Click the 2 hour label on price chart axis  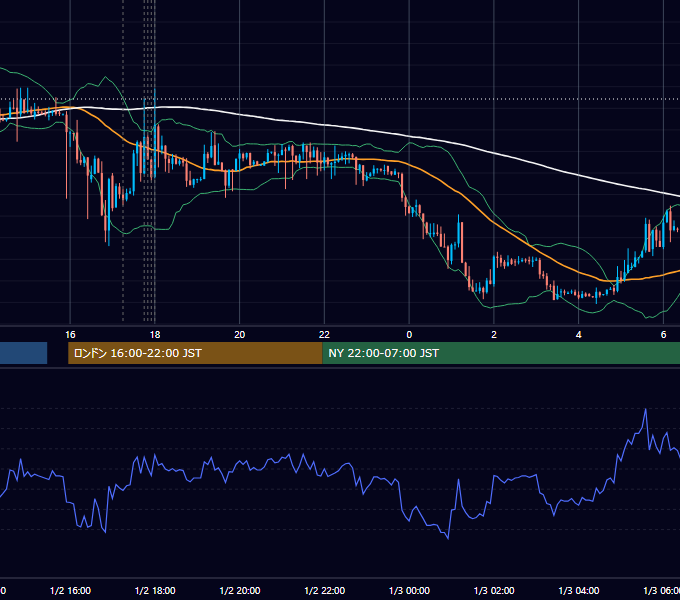click(x=494, y=335)
